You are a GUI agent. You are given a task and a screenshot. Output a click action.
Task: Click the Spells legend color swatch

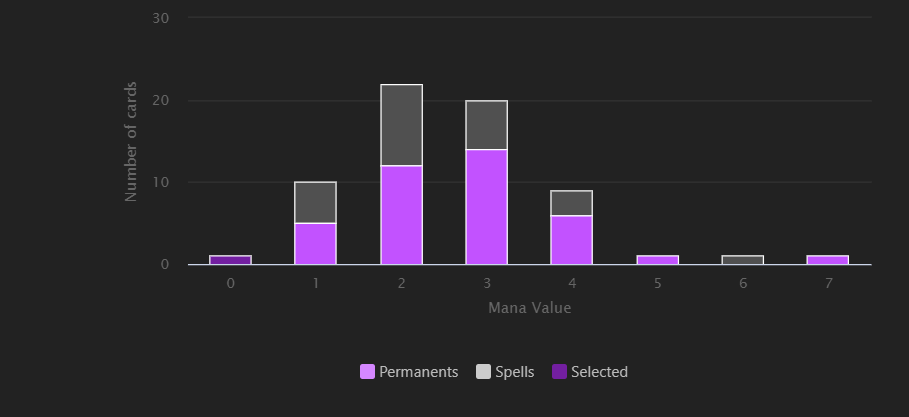click(483, 372)
